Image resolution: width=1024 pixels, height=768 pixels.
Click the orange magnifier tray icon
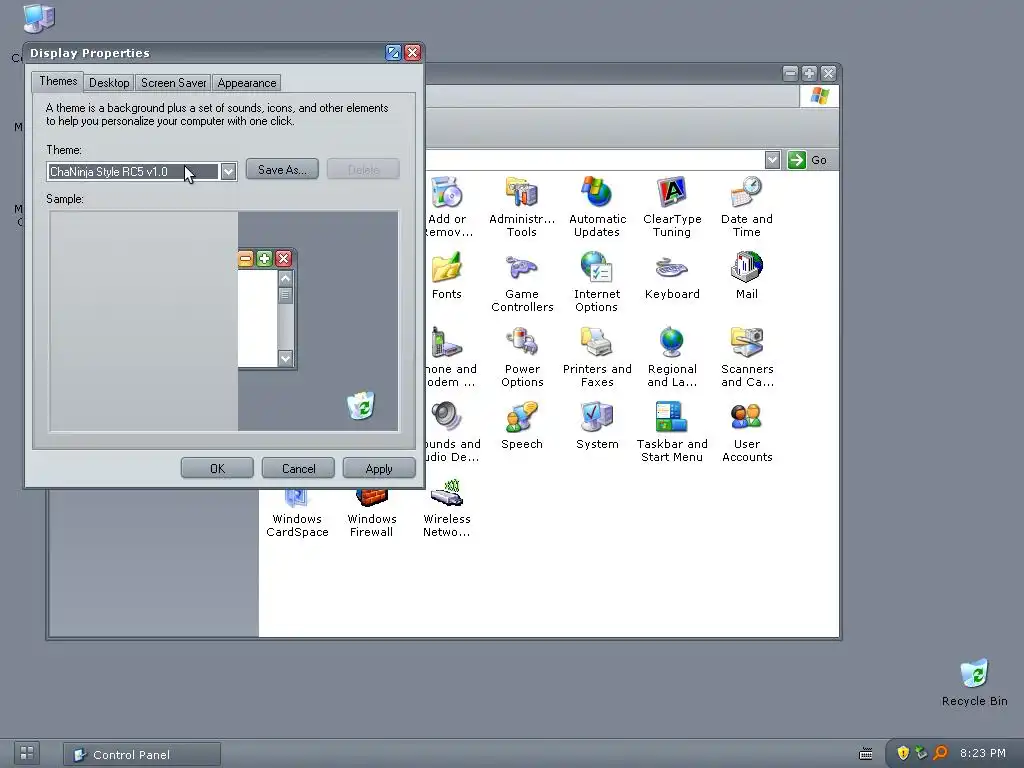pos(940,753)
